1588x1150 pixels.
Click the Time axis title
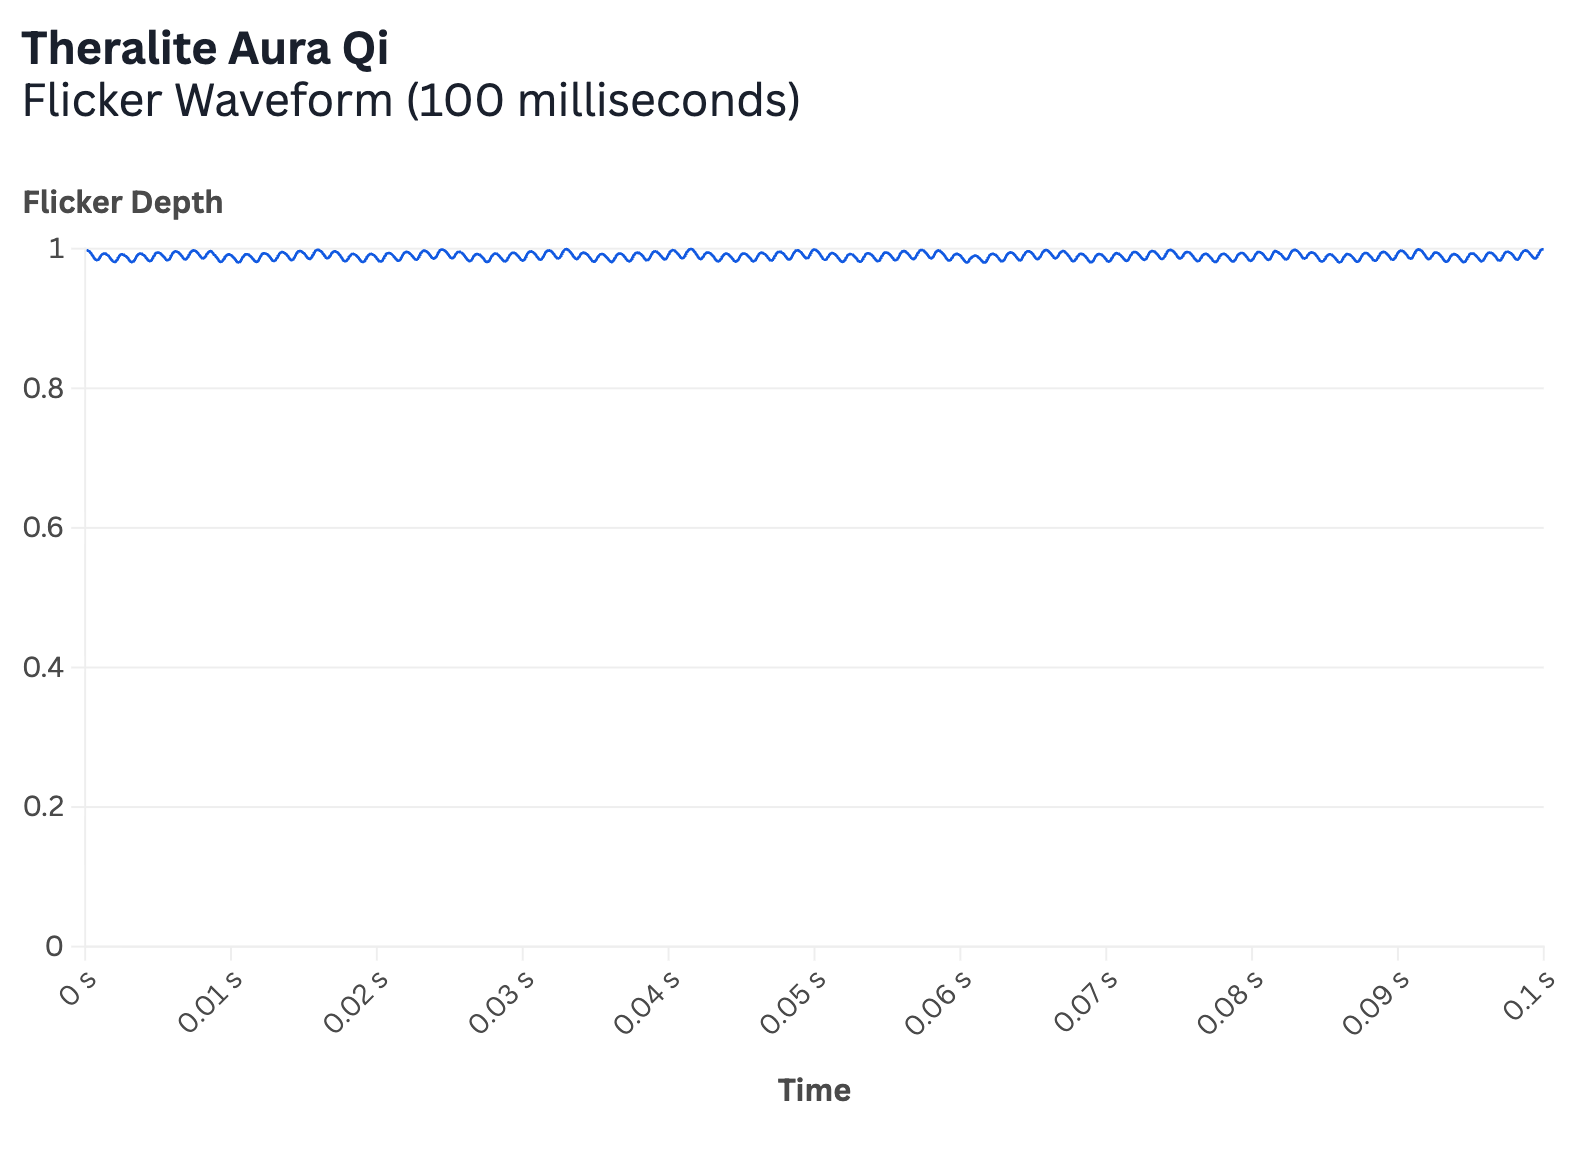tap(814, 1090)
